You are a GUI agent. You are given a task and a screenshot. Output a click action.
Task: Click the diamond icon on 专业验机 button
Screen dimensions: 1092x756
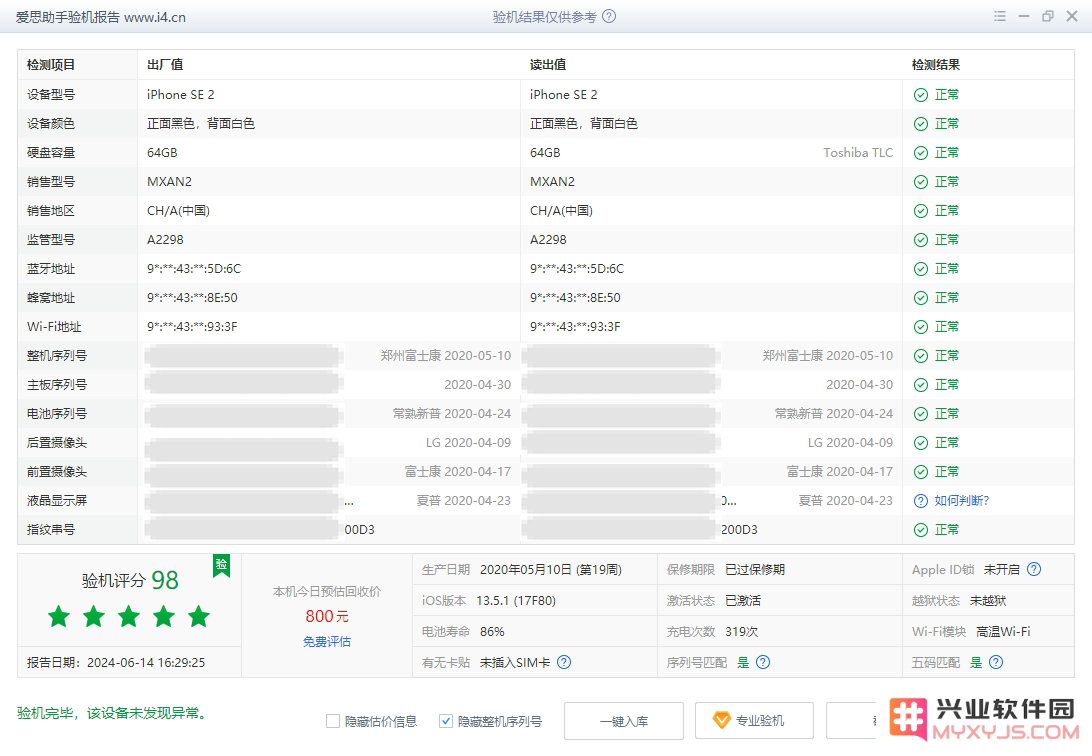(x=722, y=720)
